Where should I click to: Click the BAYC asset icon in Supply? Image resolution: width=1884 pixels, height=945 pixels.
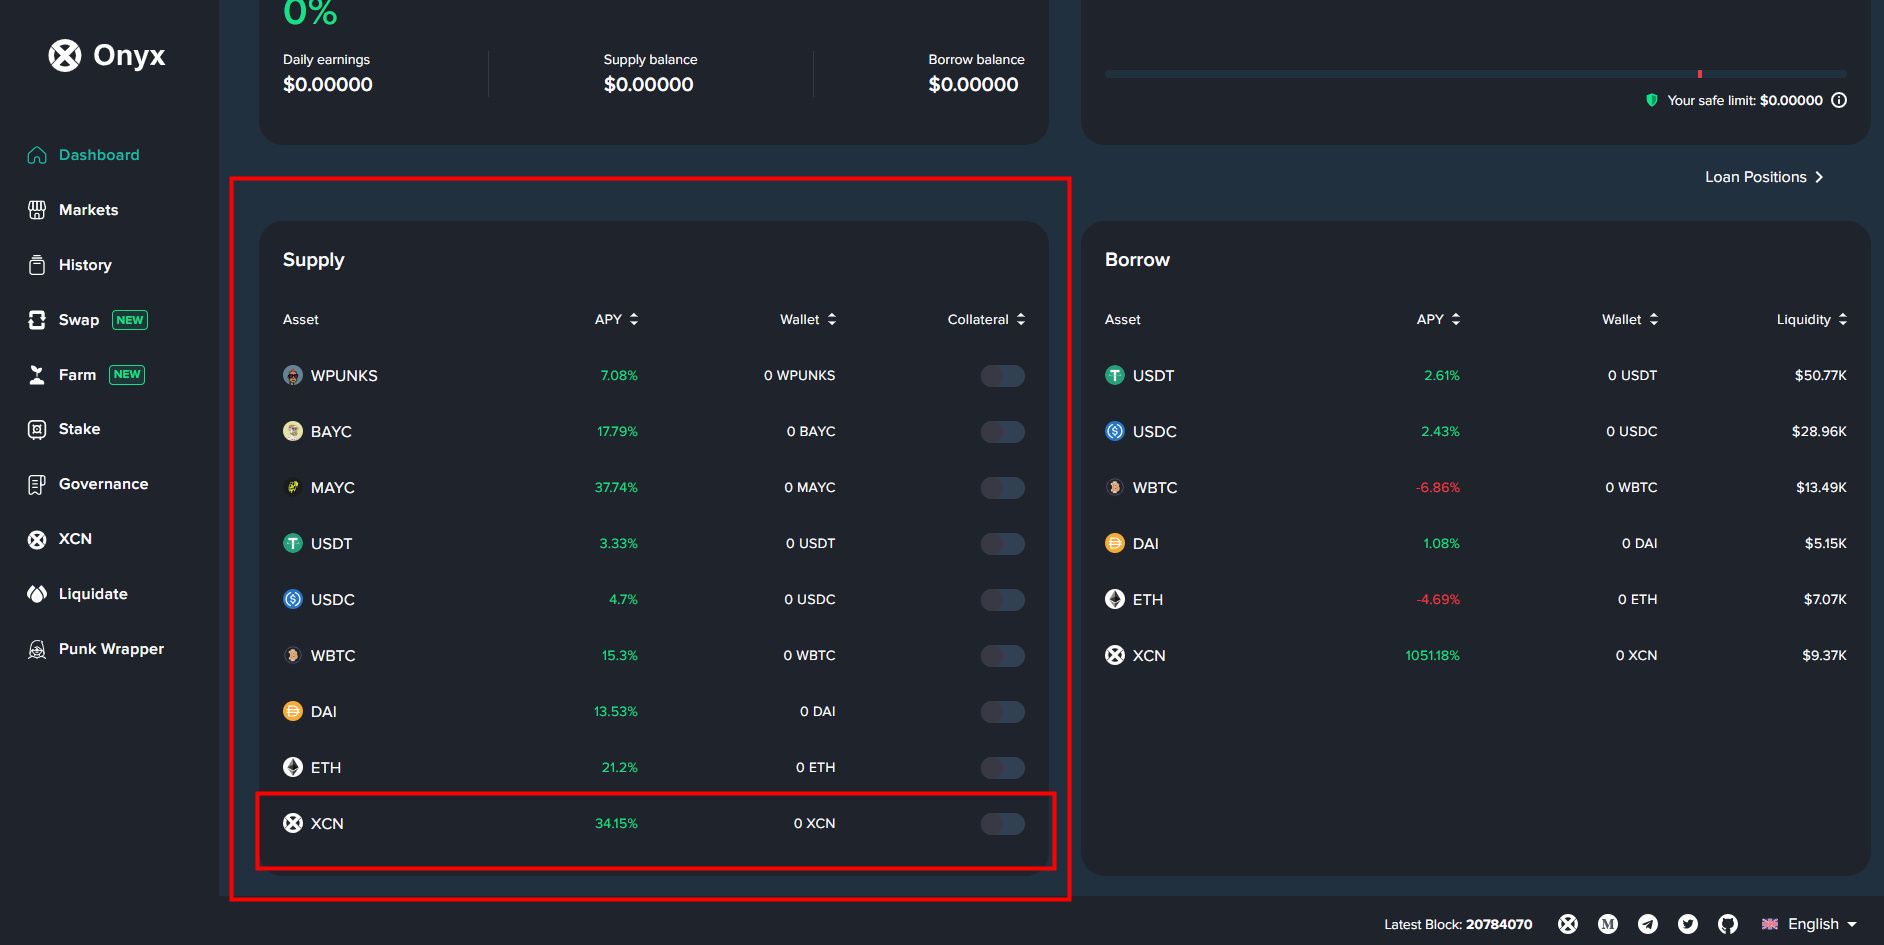(293, 432)
